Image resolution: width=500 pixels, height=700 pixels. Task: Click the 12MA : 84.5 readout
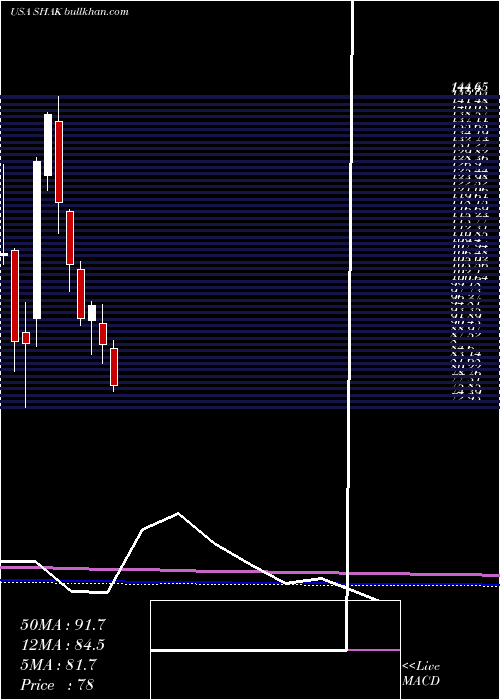63,645
